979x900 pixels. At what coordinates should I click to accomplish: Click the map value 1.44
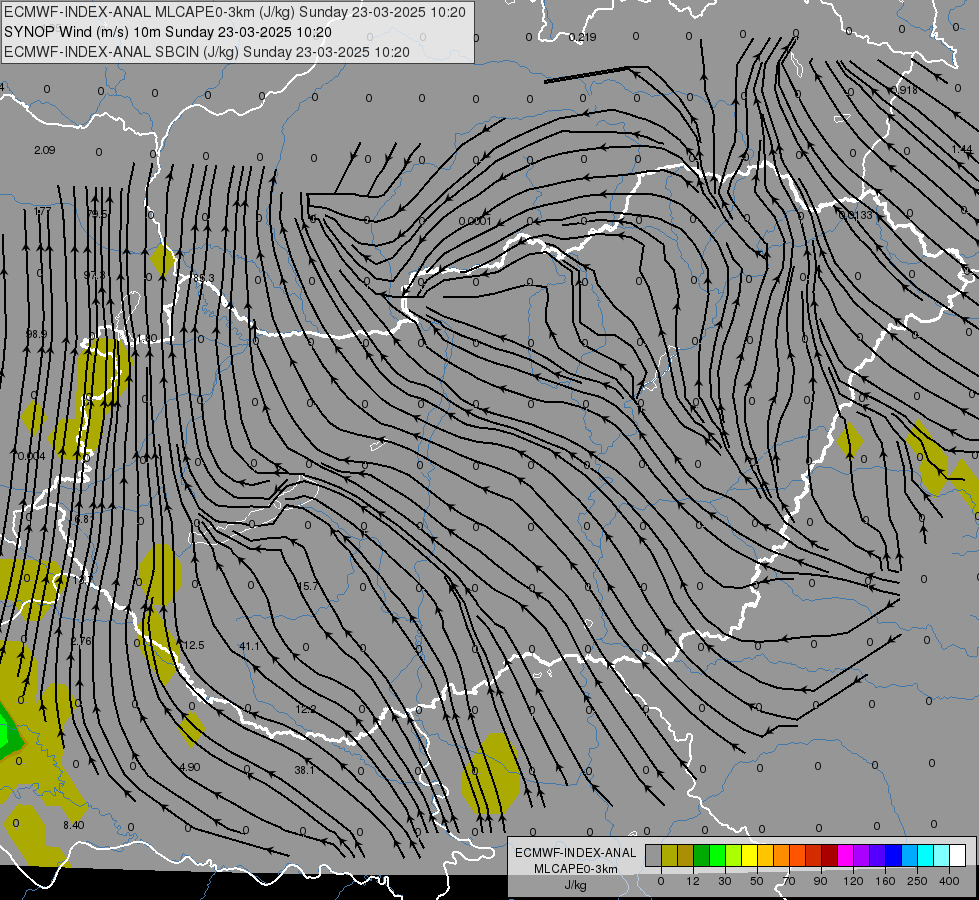coord(962,149)
